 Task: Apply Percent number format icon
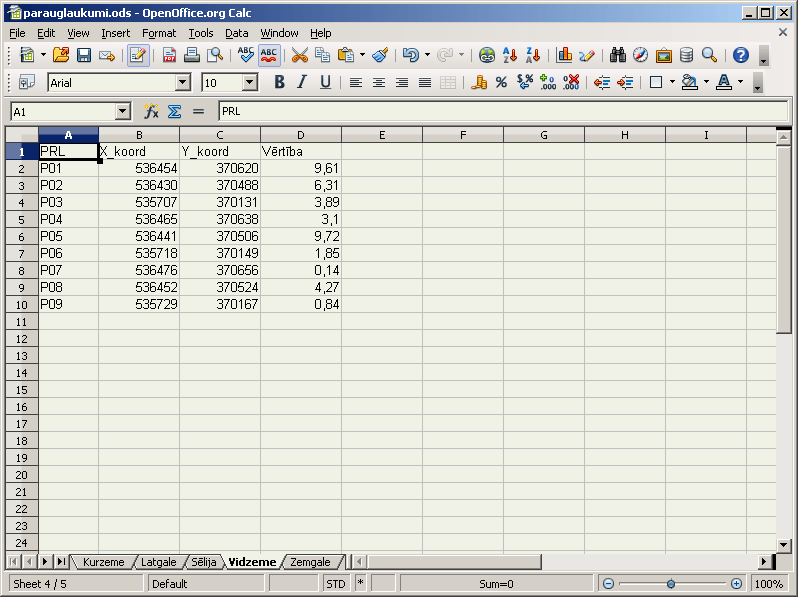501,82
